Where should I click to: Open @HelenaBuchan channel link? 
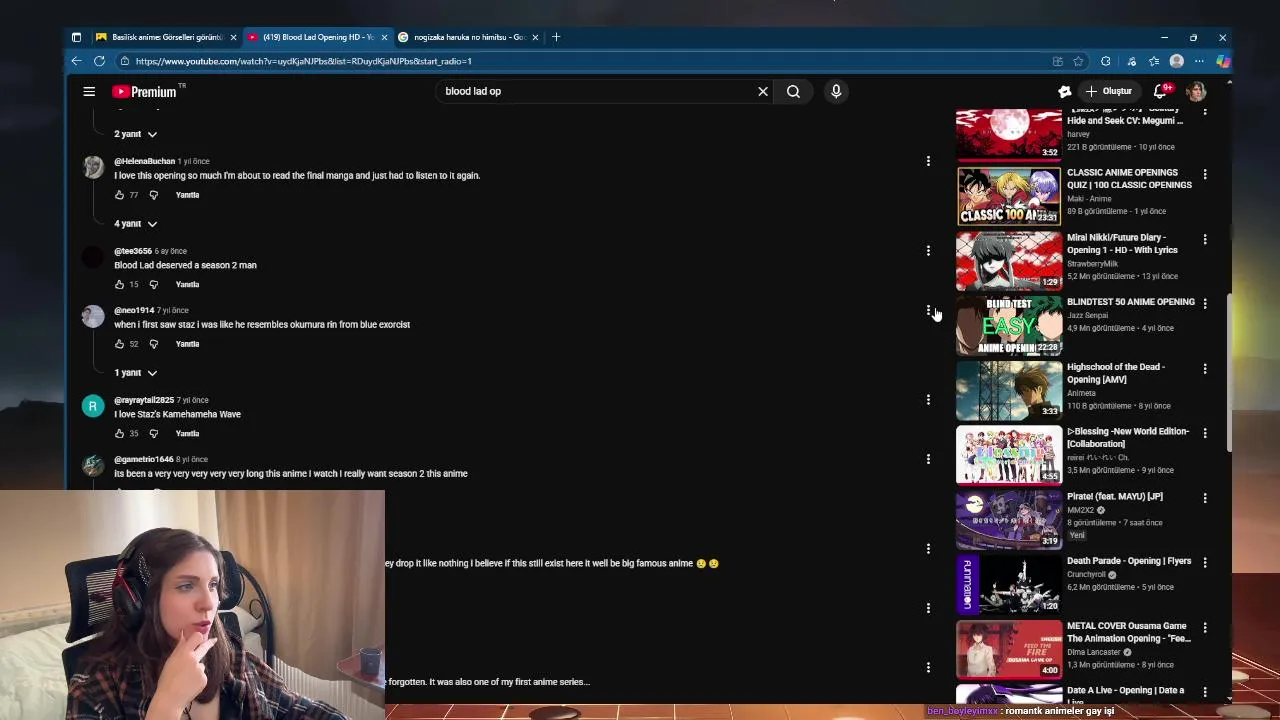[x=144, y=161]
